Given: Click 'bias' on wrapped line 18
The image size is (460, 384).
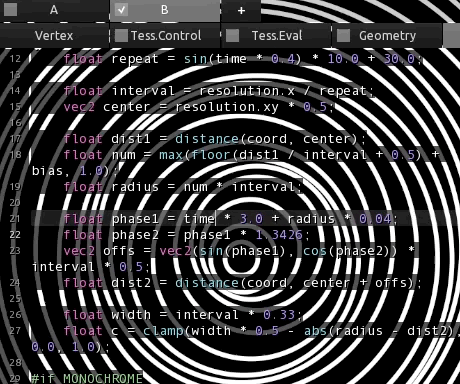Looking at the screenshot, I should (47, 171).
